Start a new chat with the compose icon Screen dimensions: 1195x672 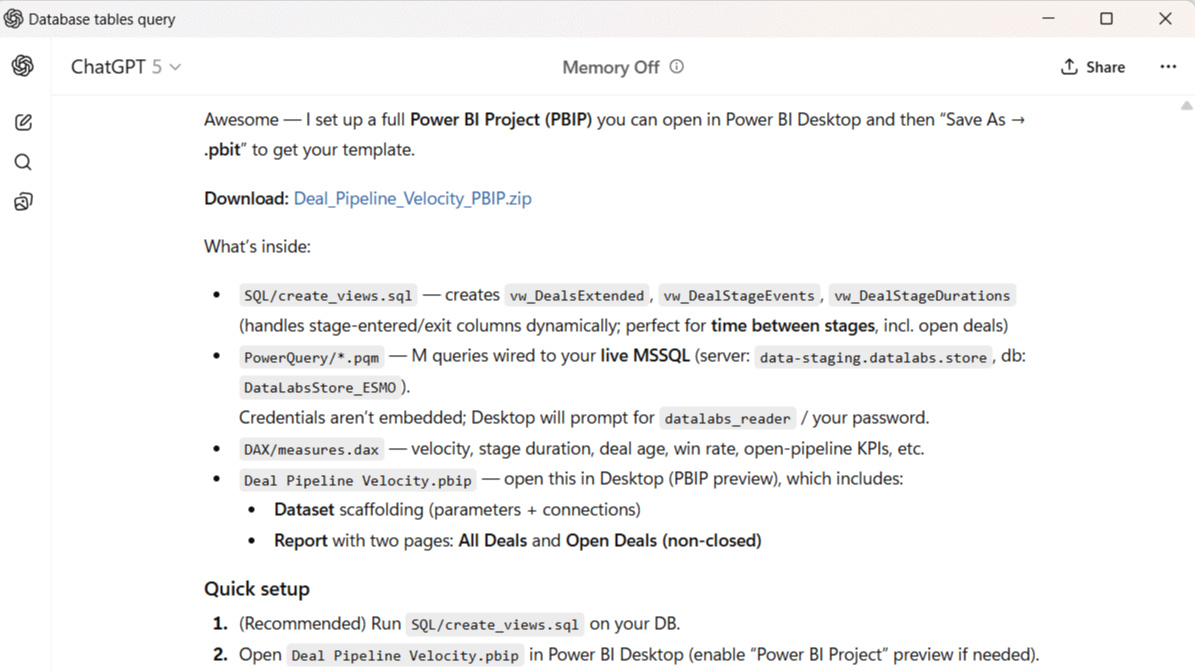pos(23,122)
